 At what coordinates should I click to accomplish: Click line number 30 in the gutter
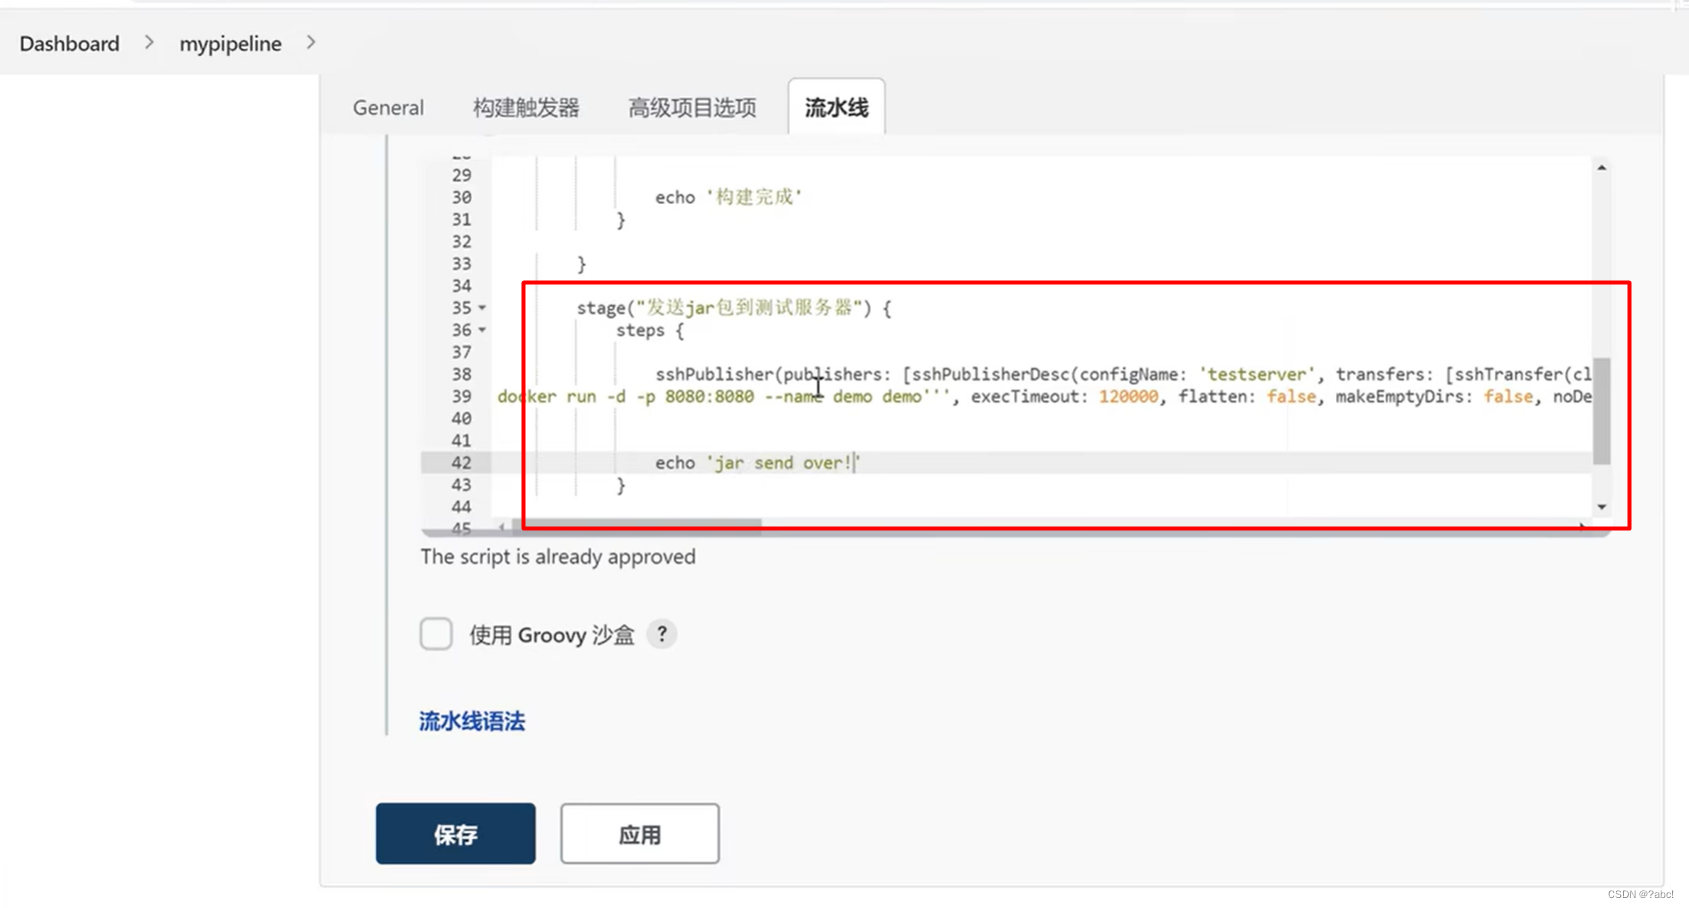[461, 197]
